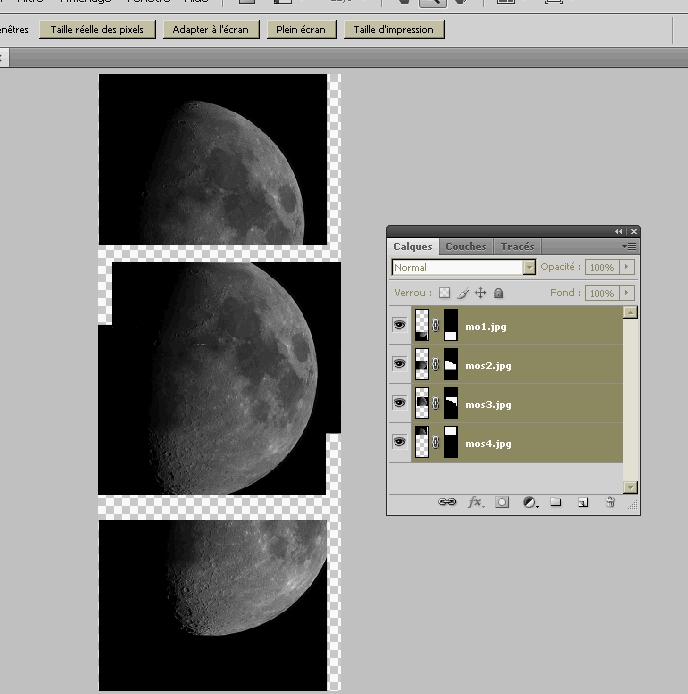The height and width of the screenshot is (694, 688).
Task: Collapse the layers panel with double-arrow icon
Action: tap(618, 231)
